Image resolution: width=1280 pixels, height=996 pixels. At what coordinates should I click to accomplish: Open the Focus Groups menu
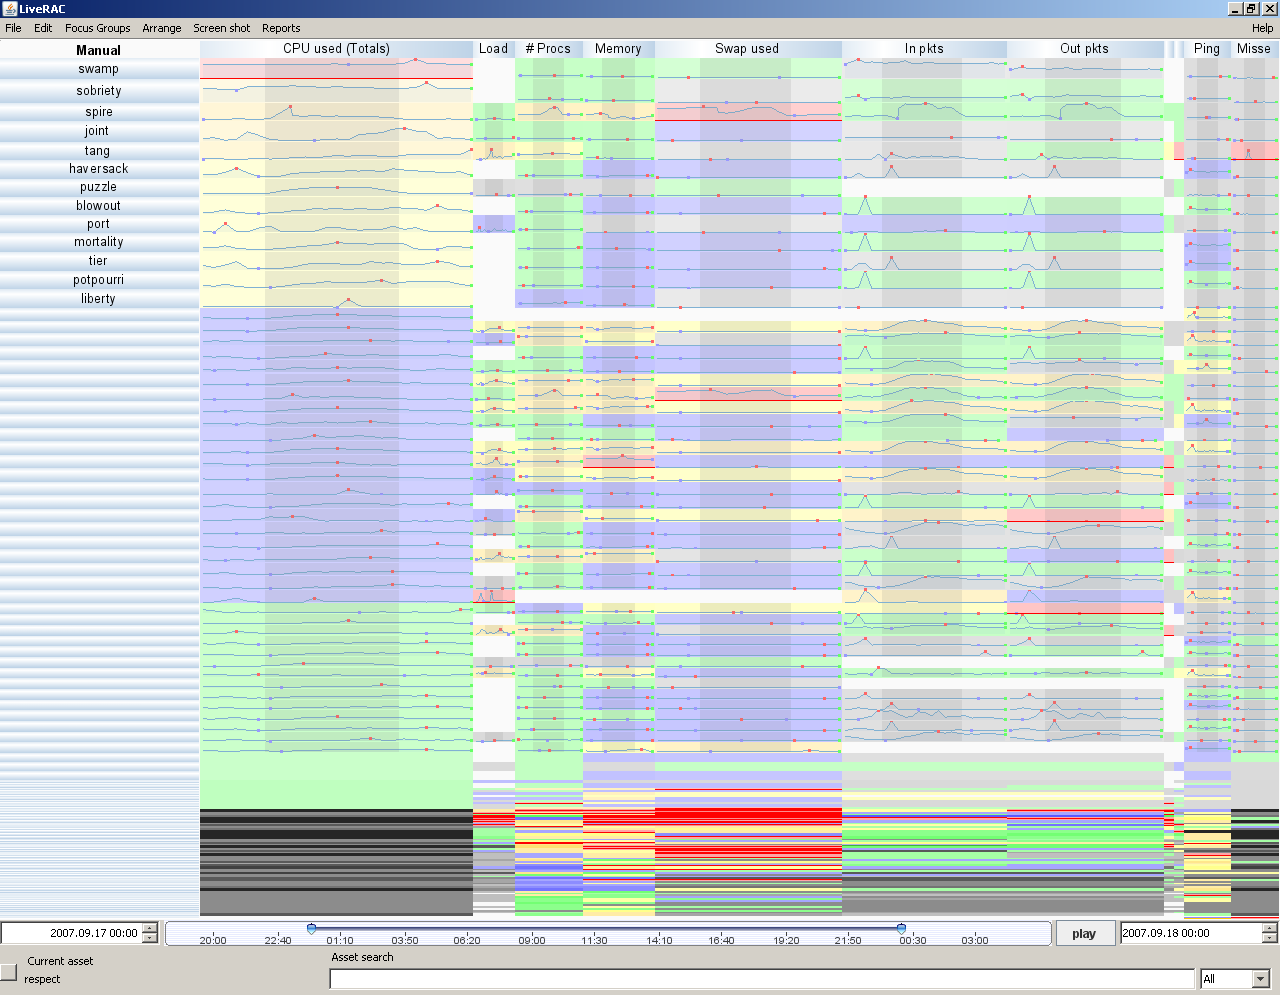(98, 28)
